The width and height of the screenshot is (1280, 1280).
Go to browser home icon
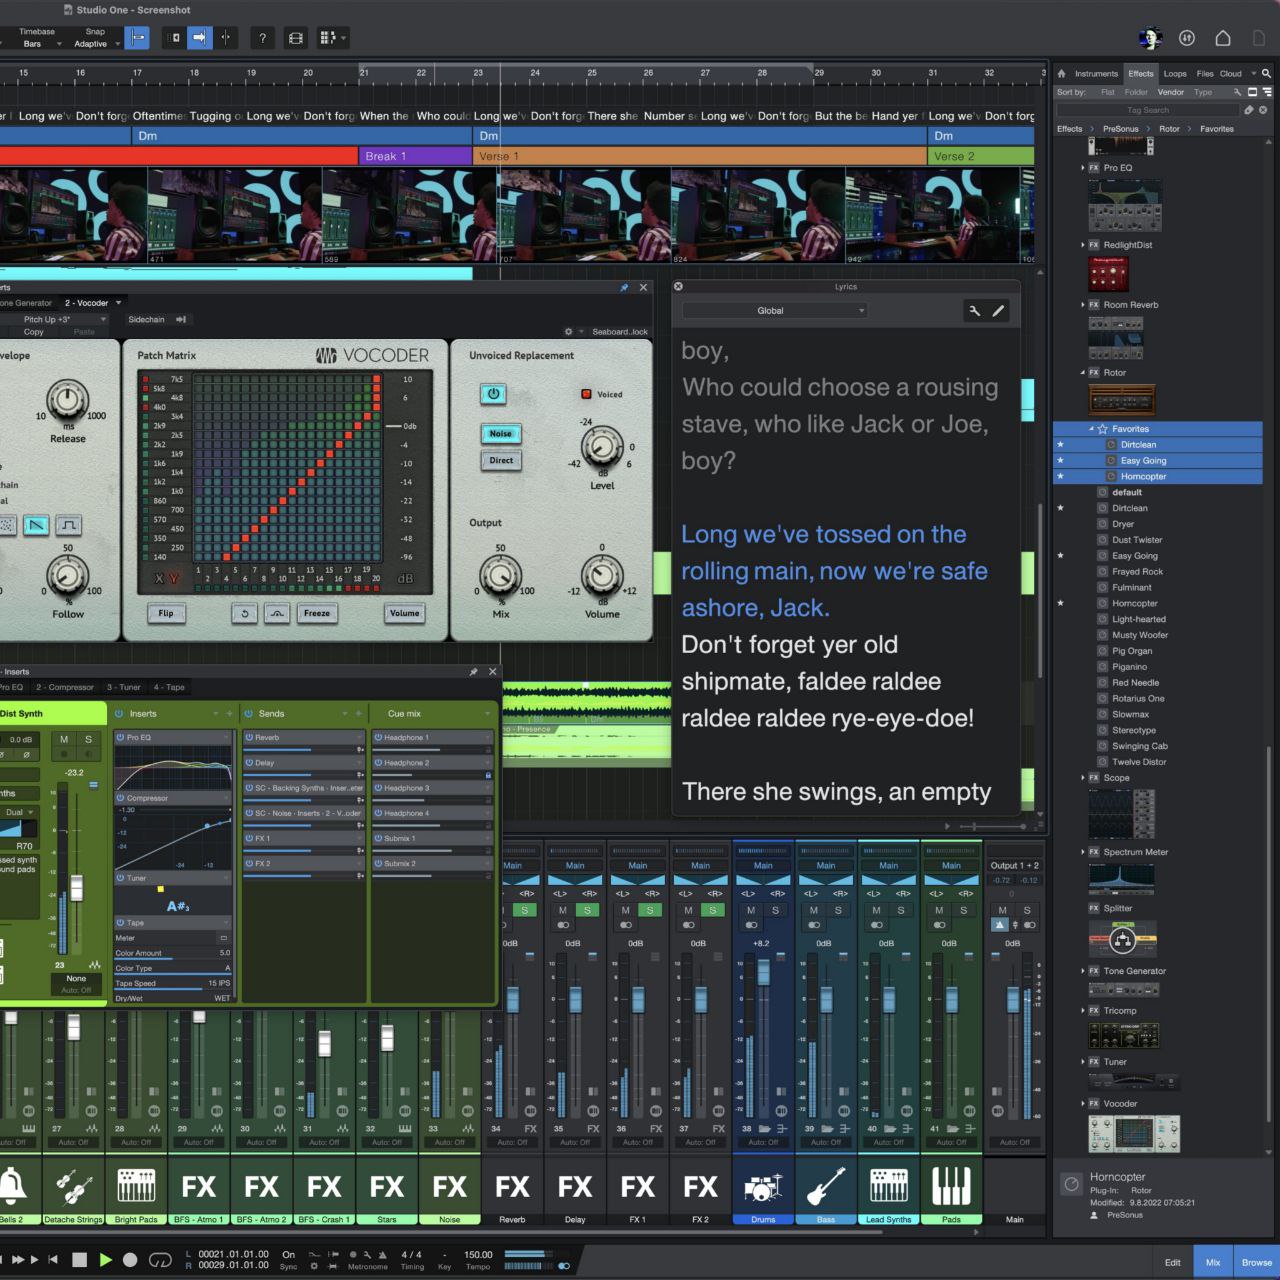click(x=1062, y=73)
